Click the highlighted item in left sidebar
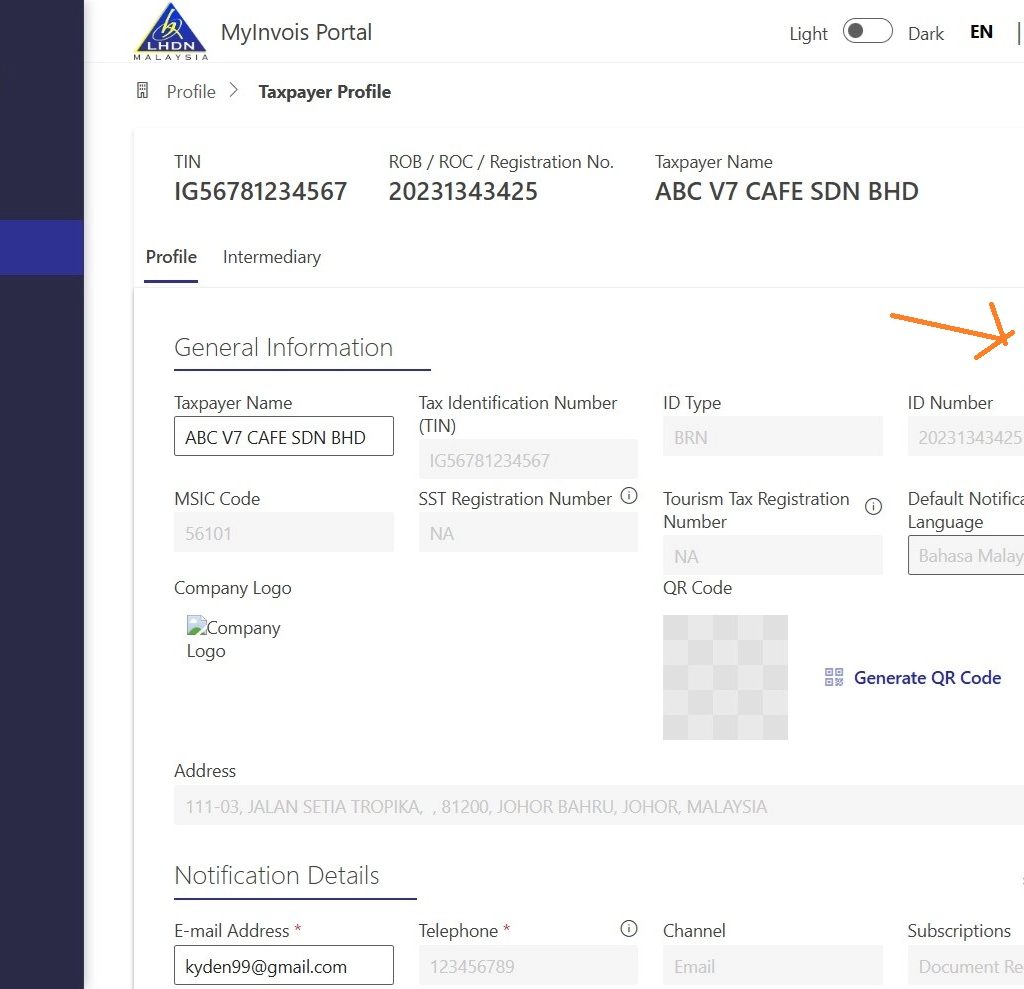The width and height of the screenshot is (1024, 989). (x=41, y=247)
